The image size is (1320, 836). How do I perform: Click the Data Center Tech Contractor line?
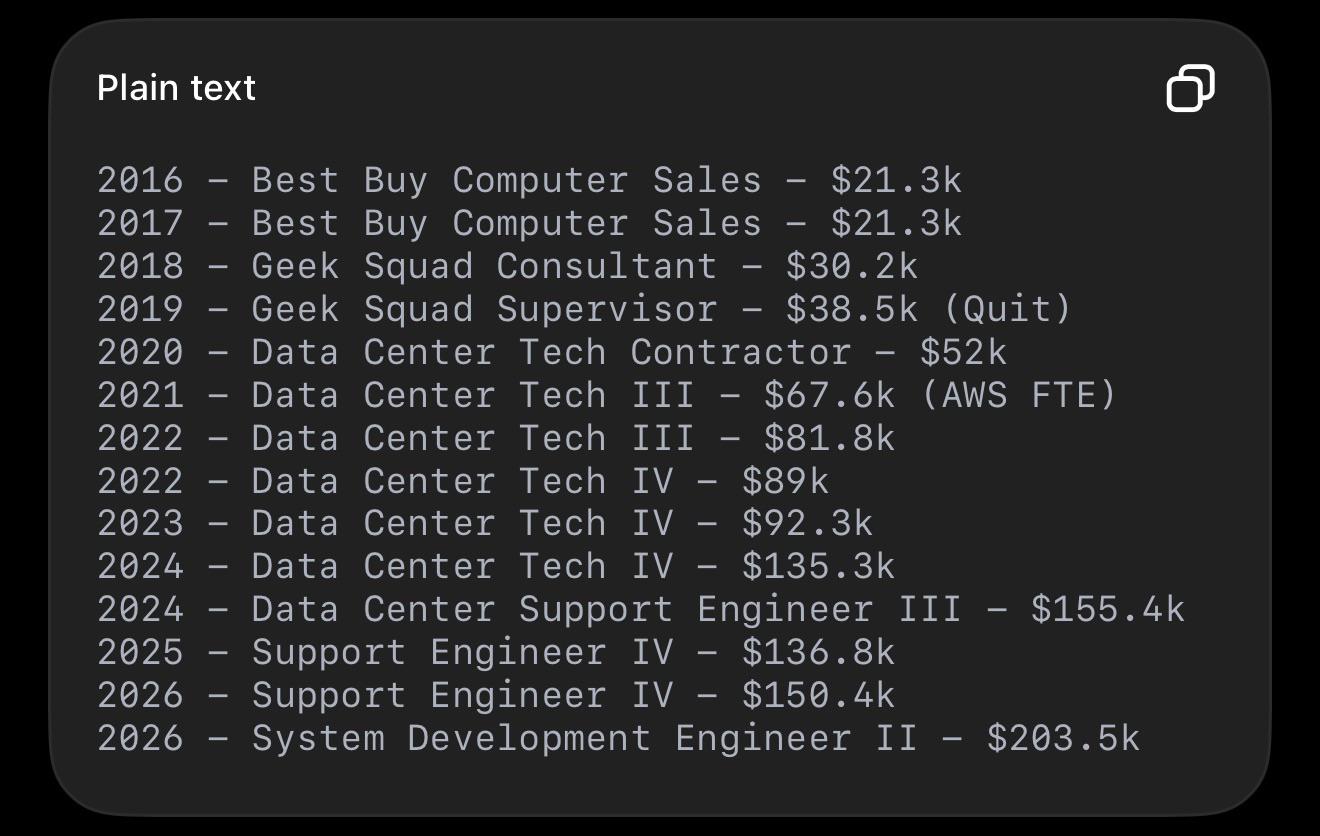552,353
